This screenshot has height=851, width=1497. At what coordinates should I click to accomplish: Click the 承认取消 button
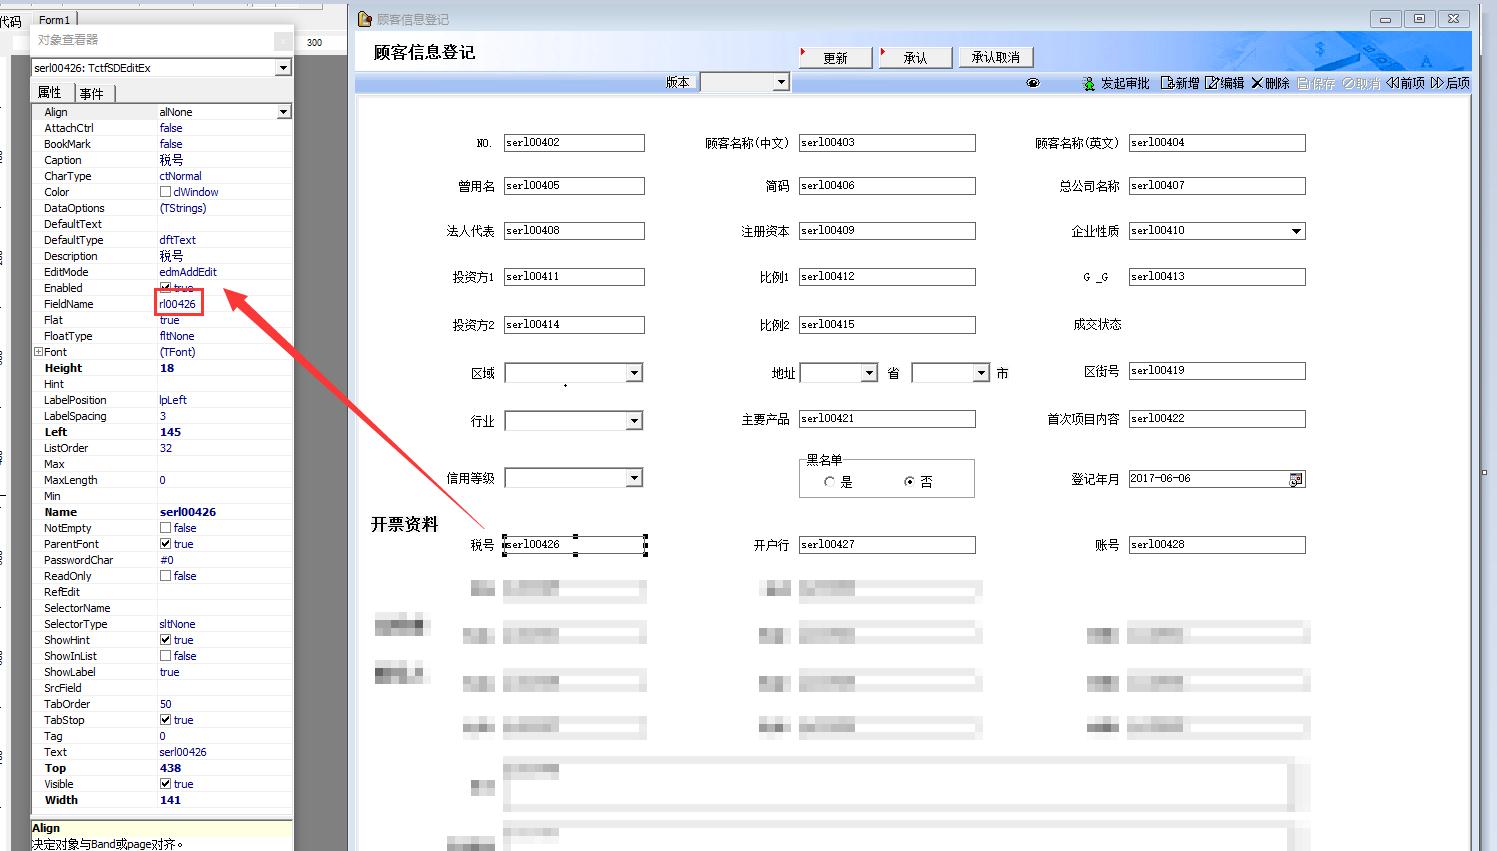click(995, 58)
